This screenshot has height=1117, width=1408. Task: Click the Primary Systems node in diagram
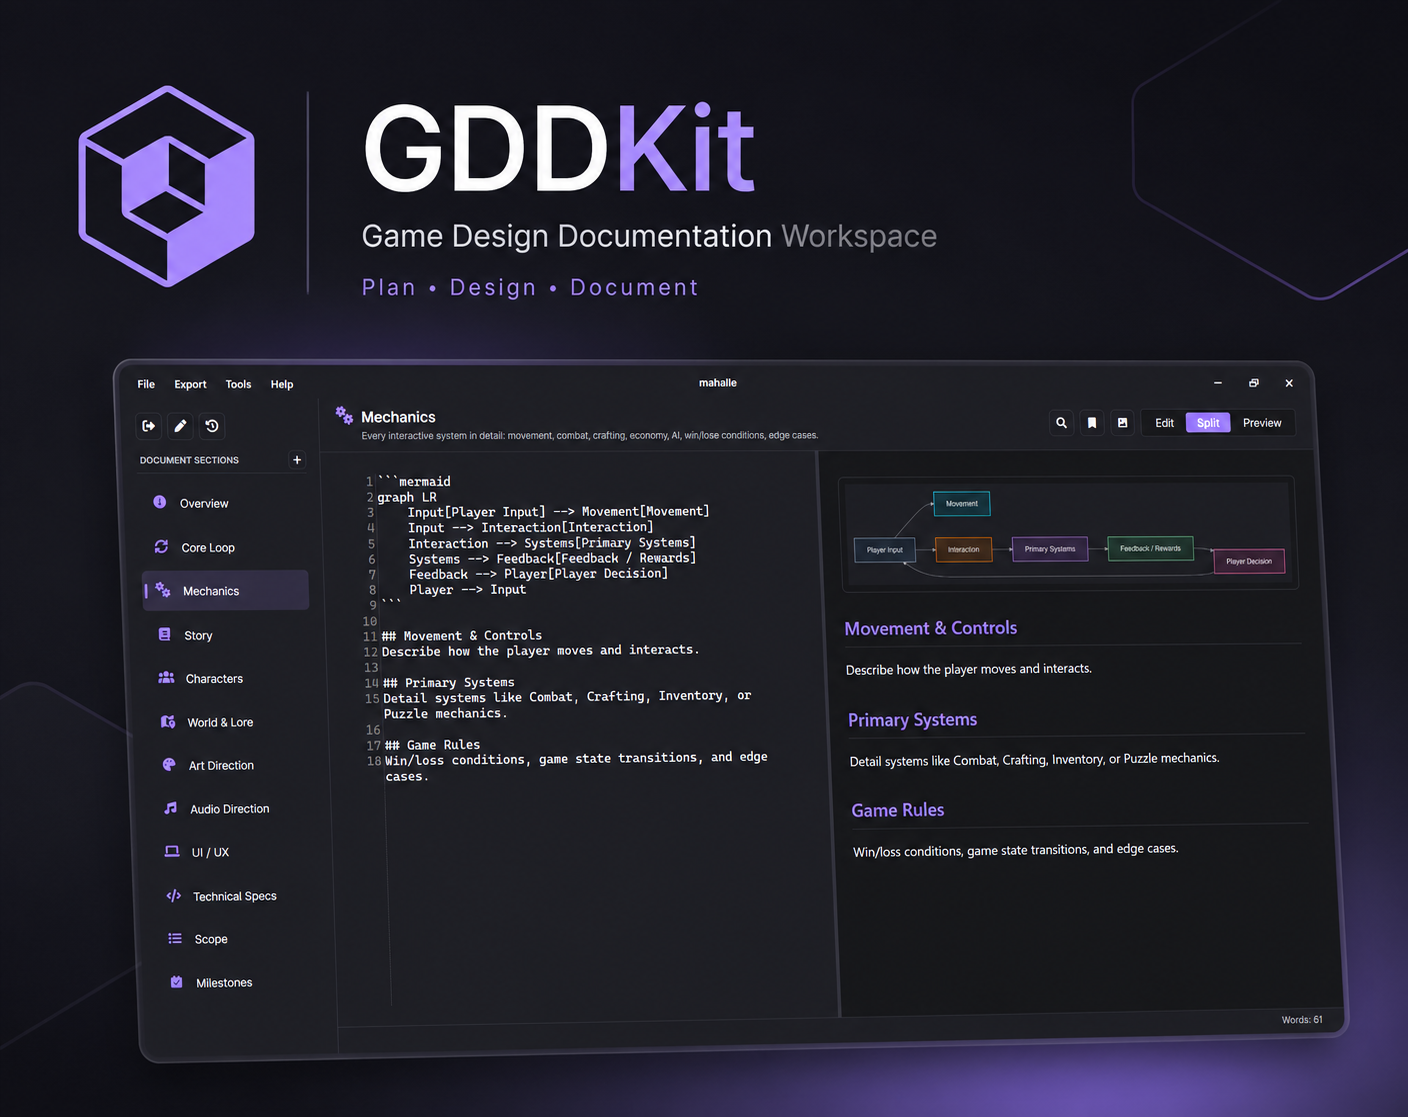tap(1050, 549)
